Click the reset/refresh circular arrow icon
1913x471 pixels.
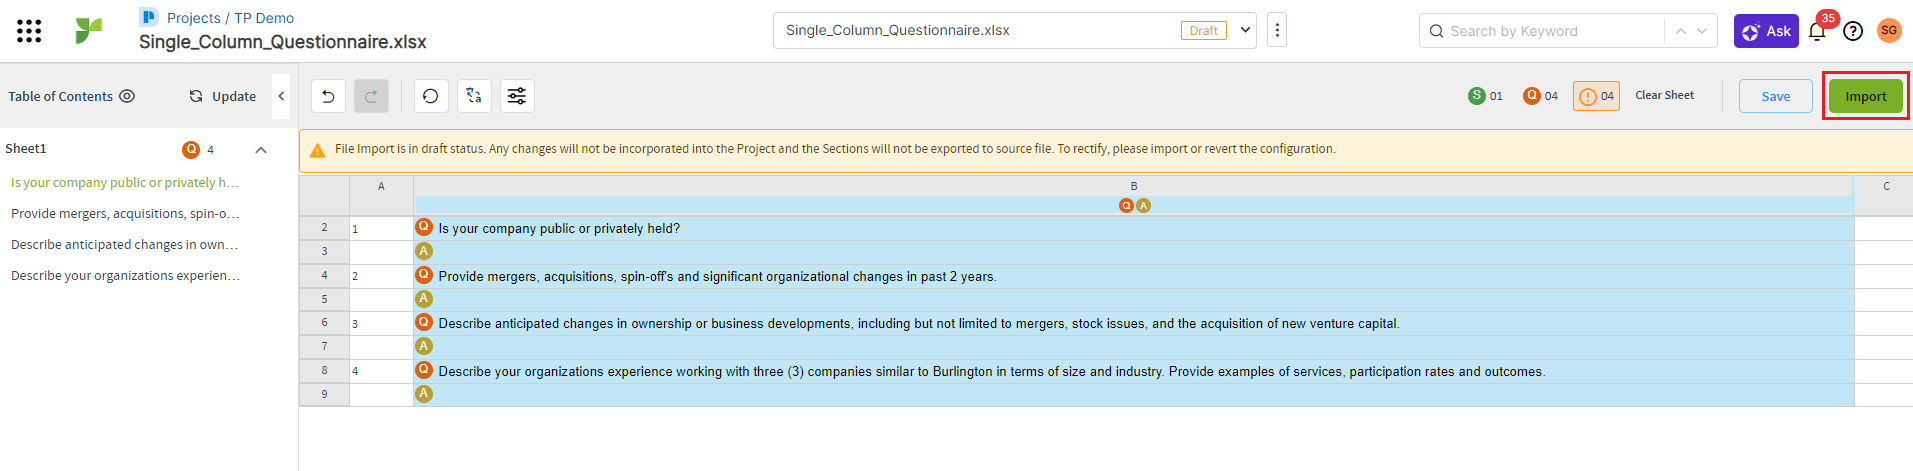coord(430,96)
